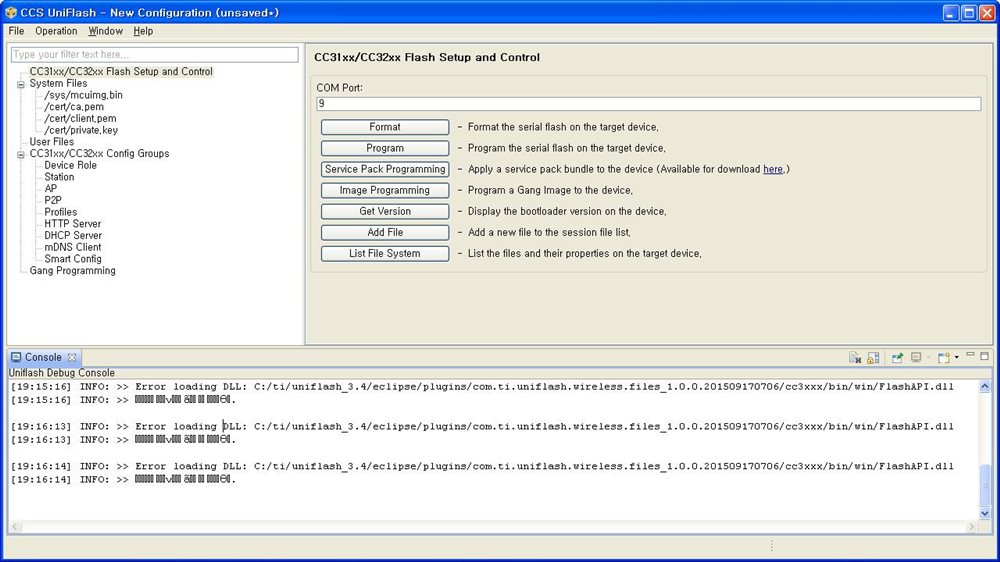Image resolution: width=1000 pixels, height=562 pixels.
Task: Click the 19:16:14 Error loading DLL line
Action: (x=482, y=466)
